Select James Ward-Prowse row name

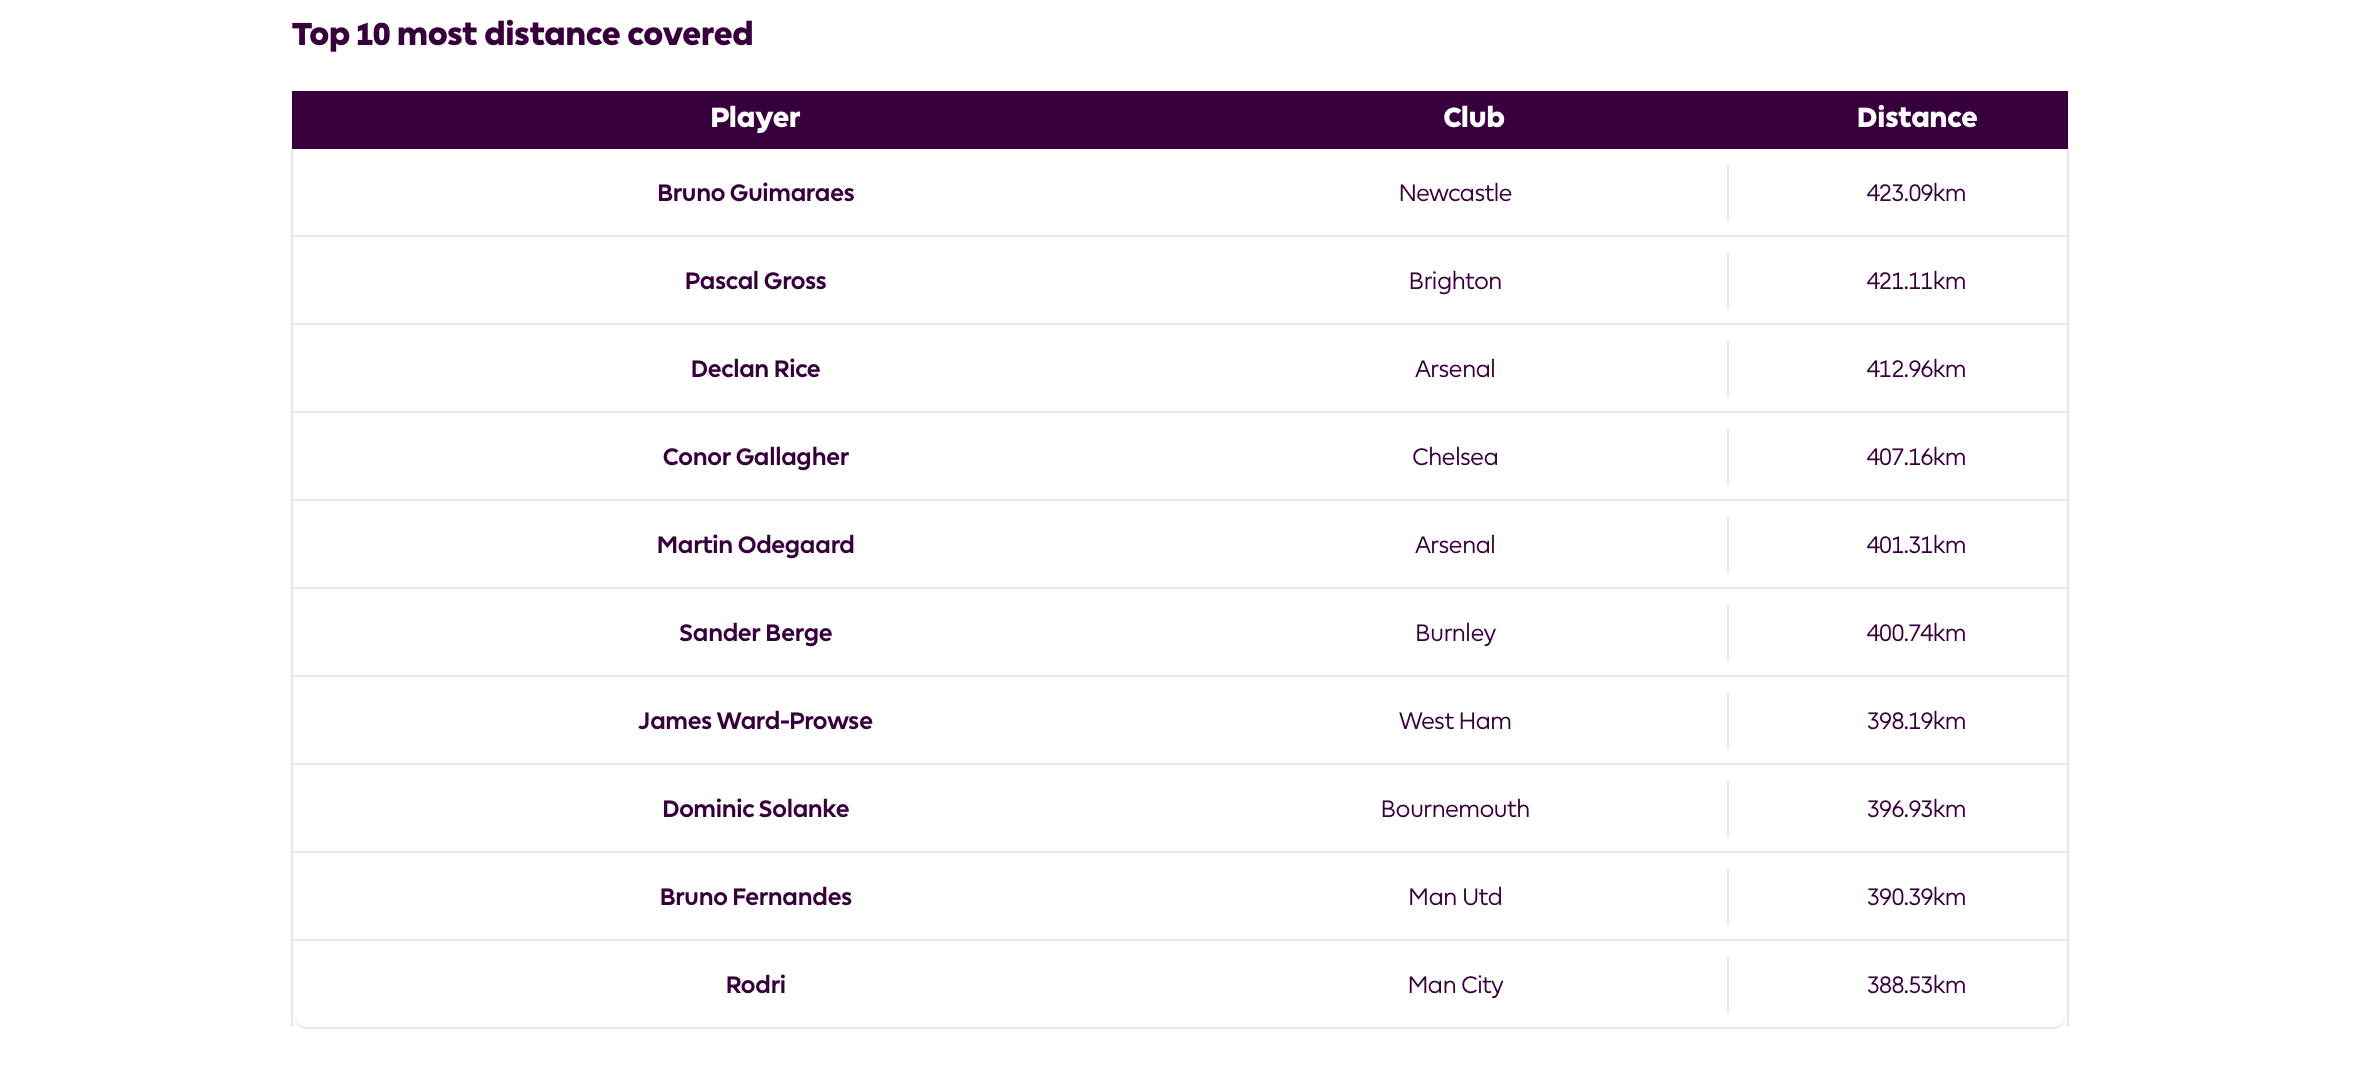755,721
